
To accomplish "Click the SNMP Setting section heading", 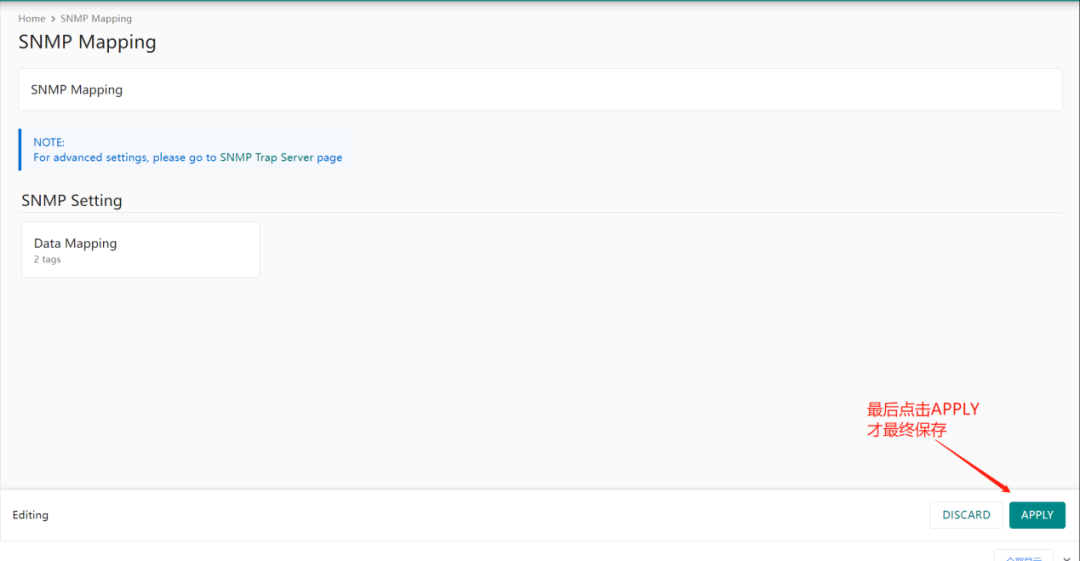I will pyautogui.click(x=72, y=201).
